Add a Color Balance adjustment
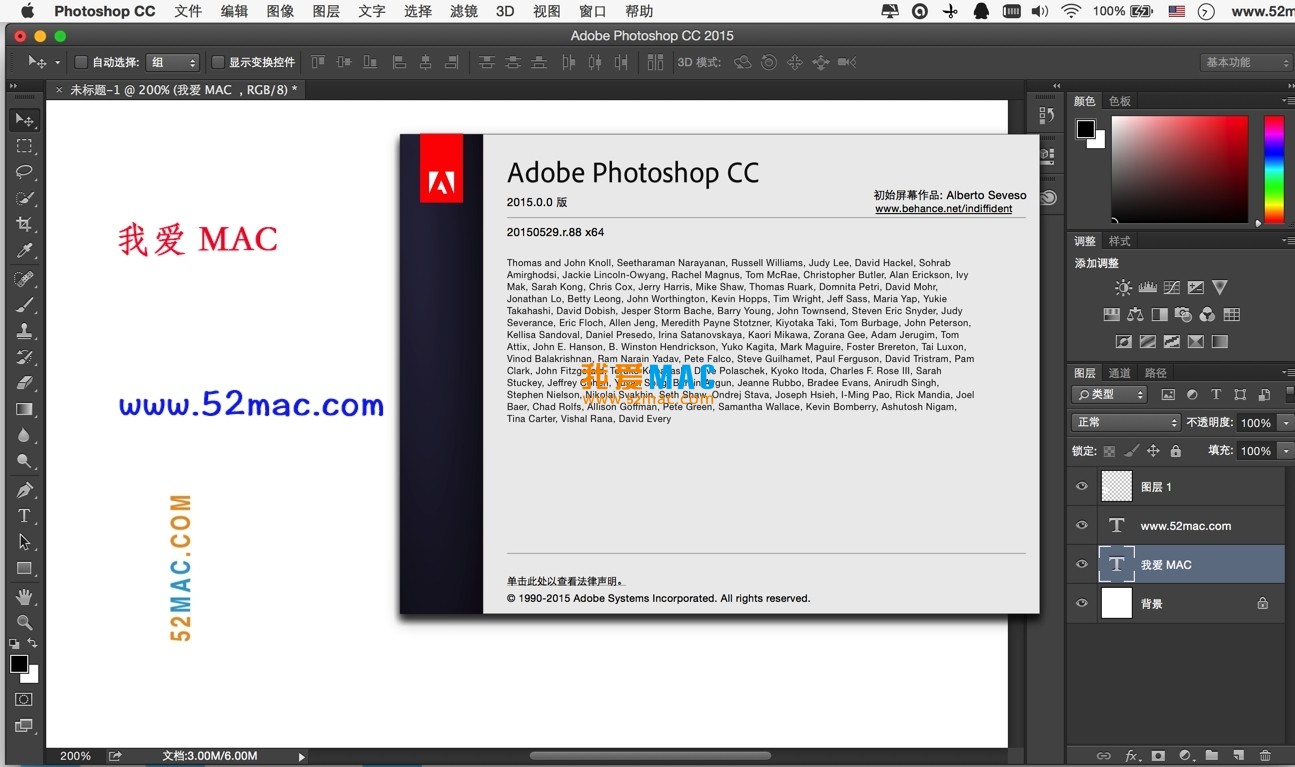This screenshot has height=767, width=1295. (x=1135, y=315)
